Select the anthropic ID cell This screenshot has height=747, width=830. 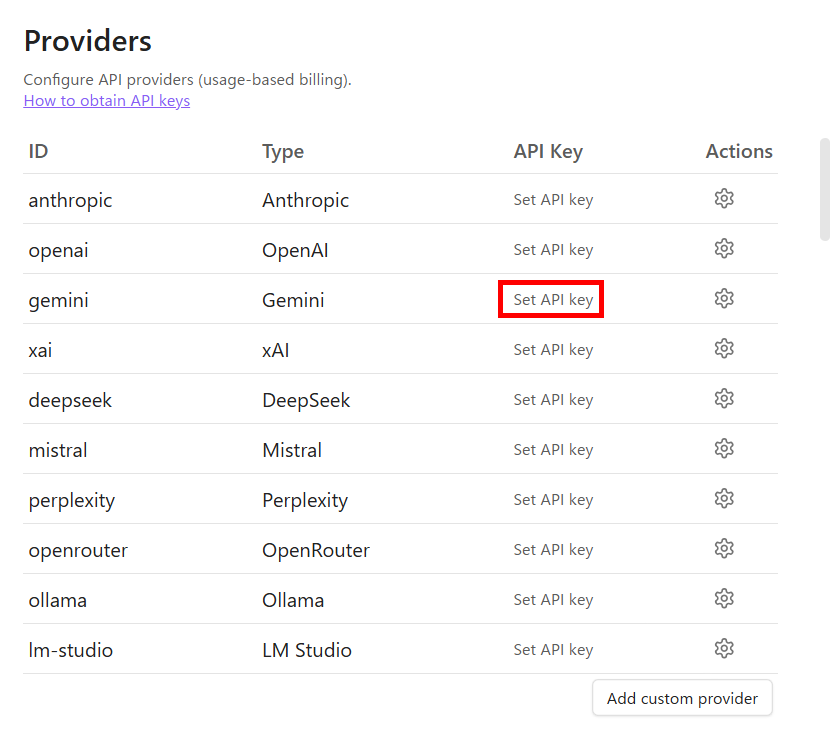[x=70, y=201]
